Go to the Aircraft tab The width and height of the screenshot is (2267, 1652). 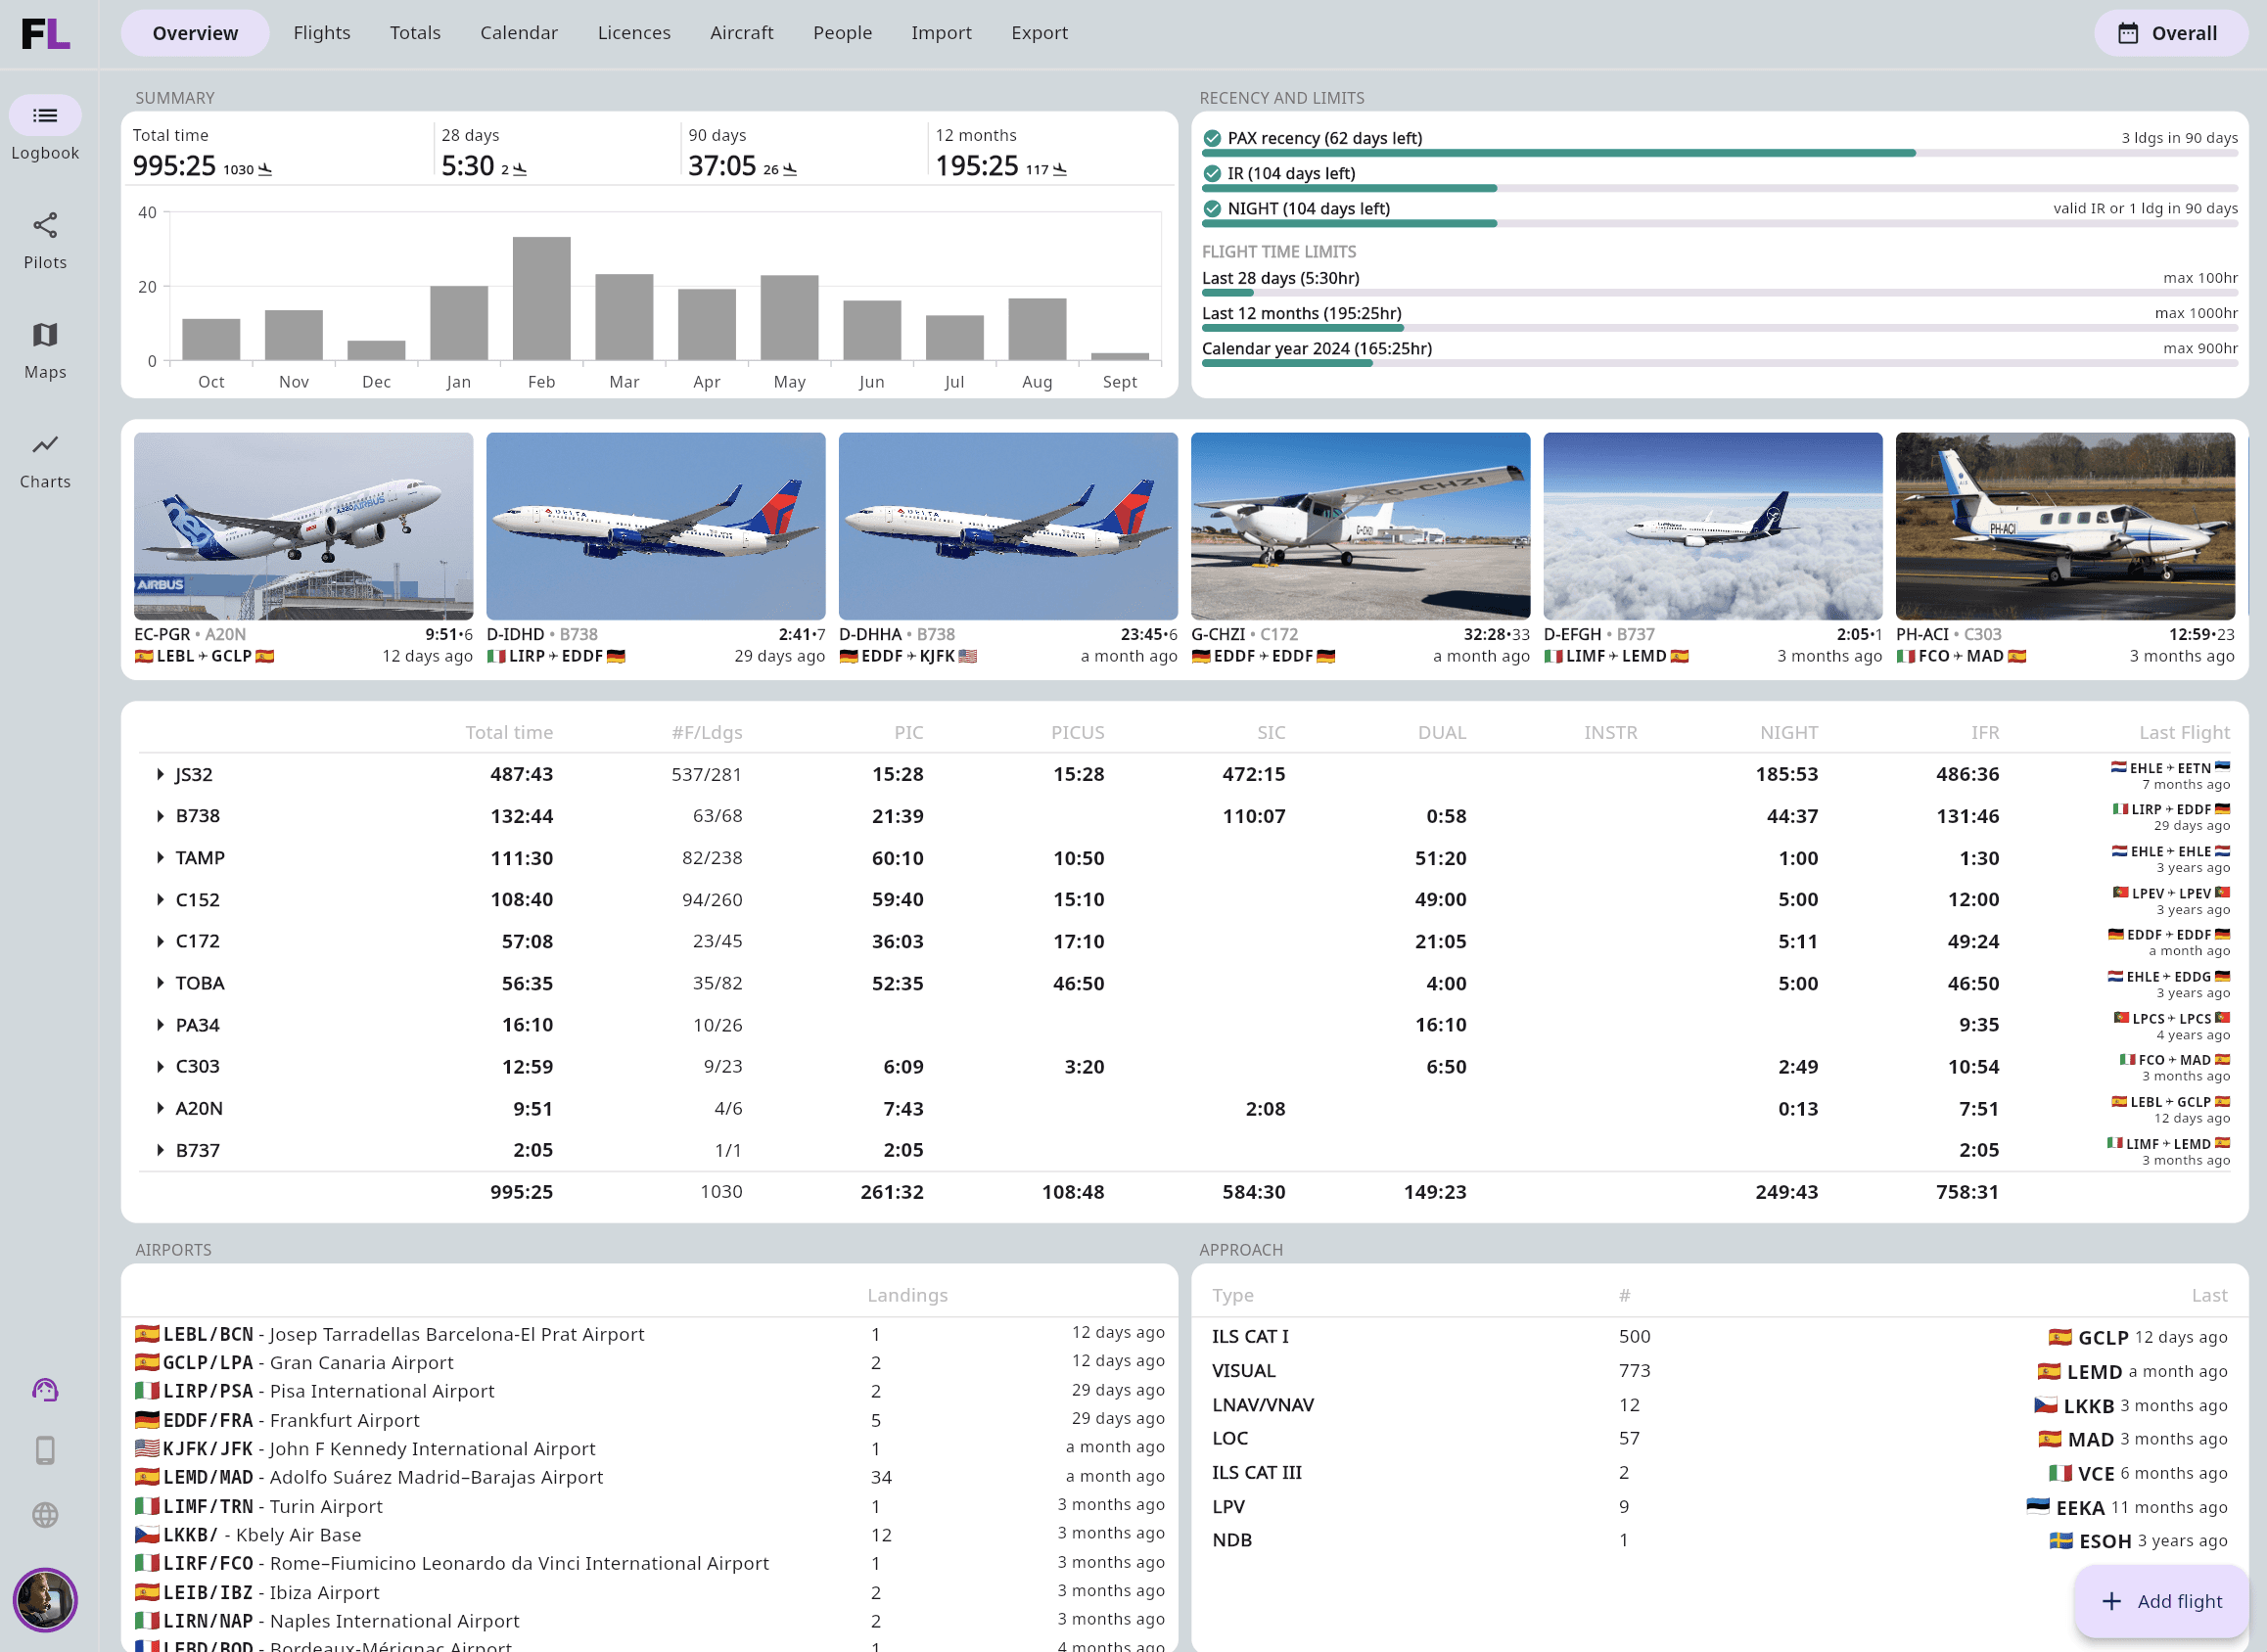[742, 33]
